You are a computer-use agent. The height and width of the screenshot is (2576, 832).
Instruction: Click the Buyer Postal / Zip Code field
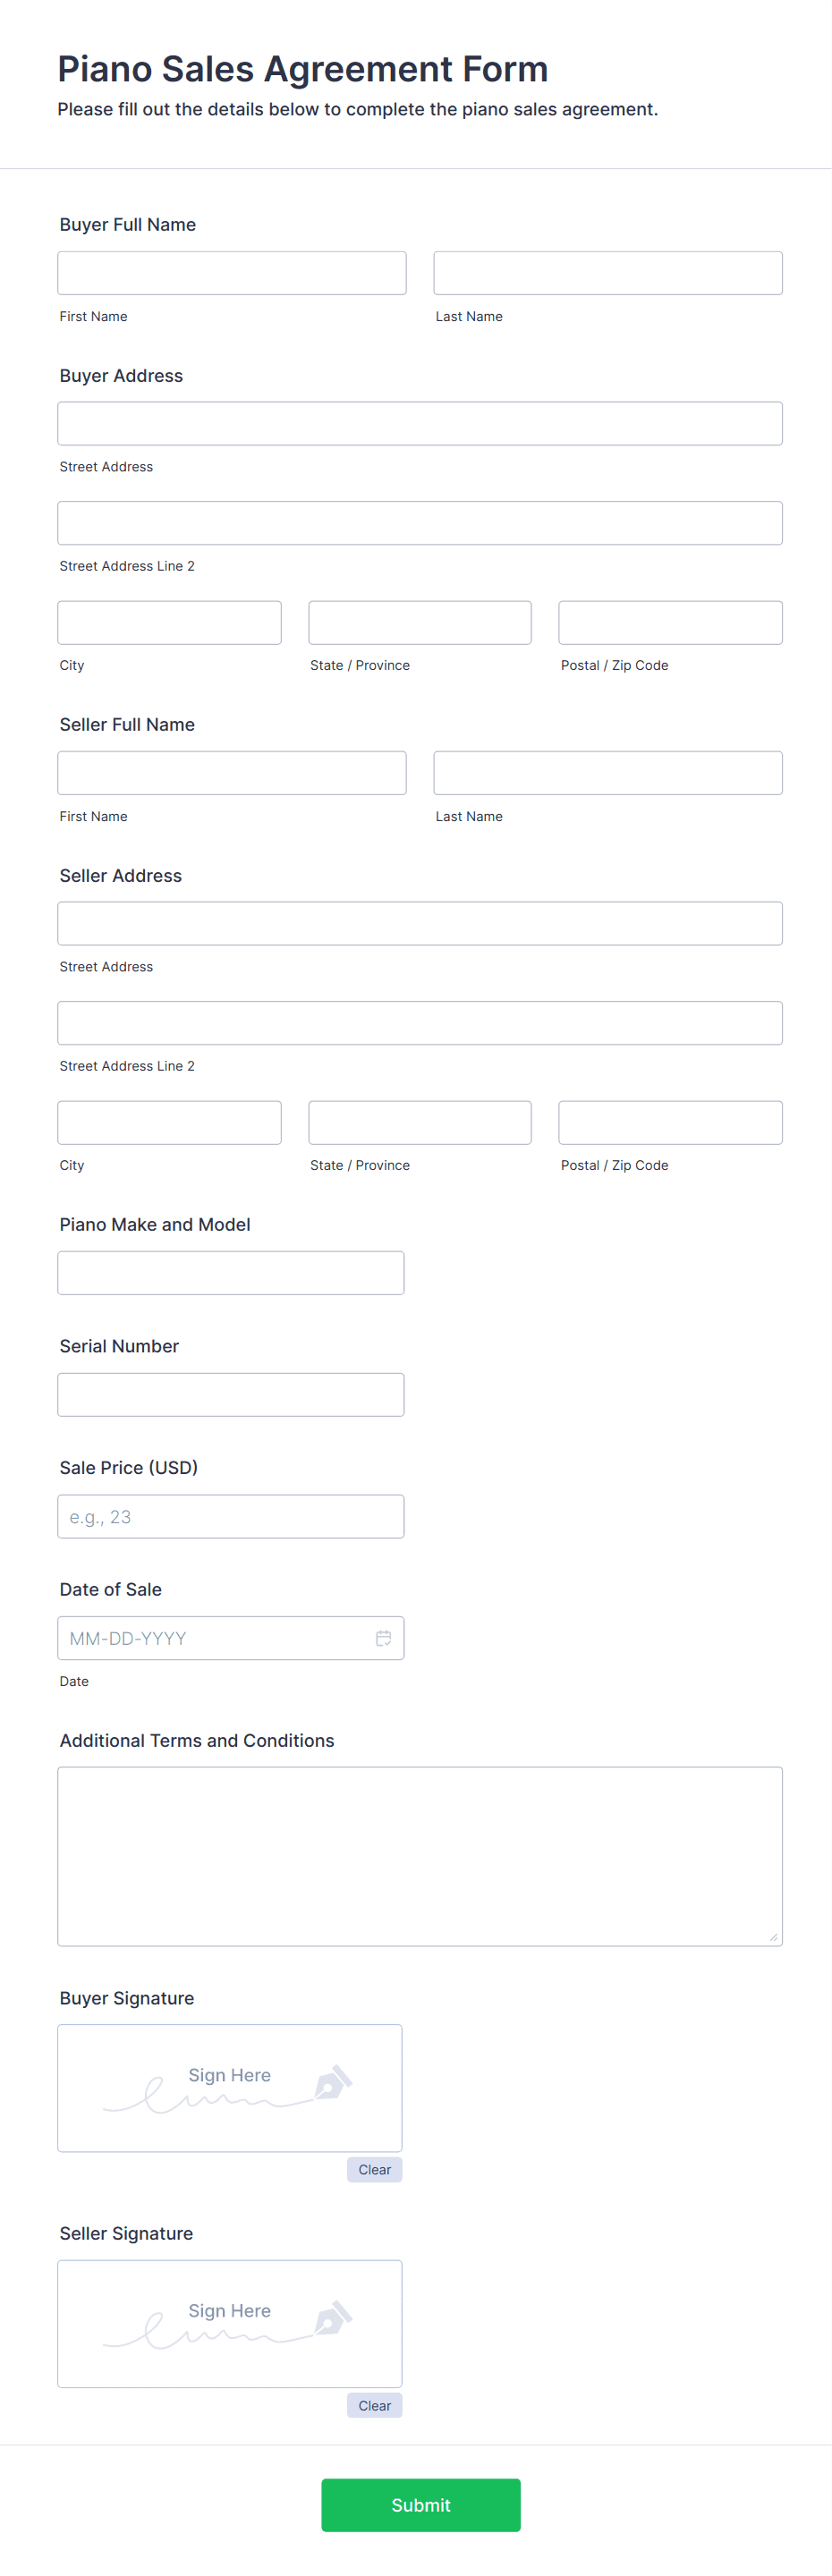click(x=670, y=622)
